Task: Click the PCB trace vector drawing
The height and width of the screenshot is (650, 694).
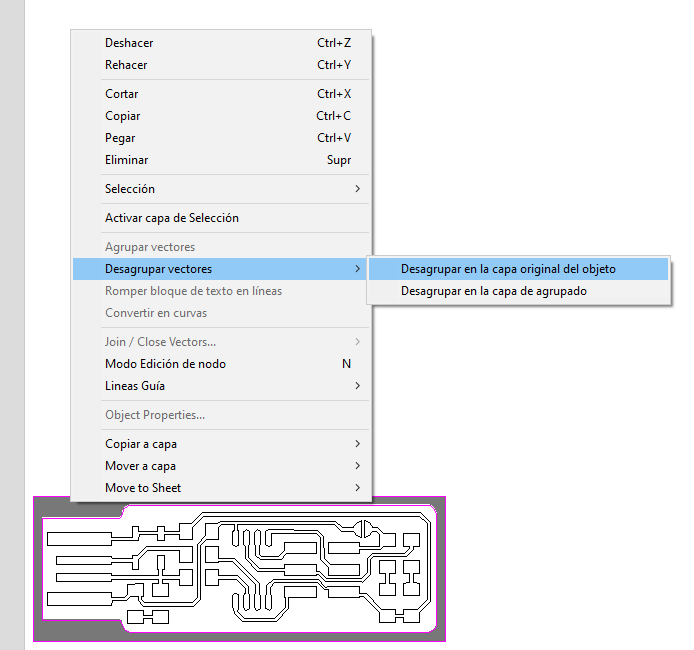Action: pyautogui.click(x=239, y=569)
